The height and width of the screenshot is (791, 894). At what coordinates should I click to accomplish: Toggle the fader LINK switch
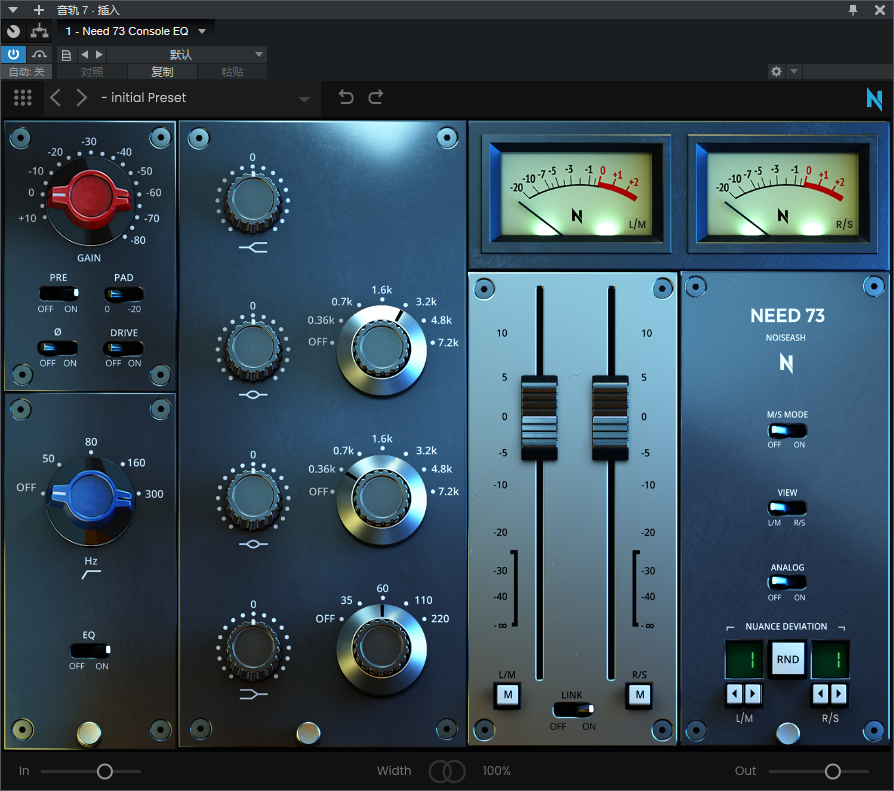pos(573,709)
